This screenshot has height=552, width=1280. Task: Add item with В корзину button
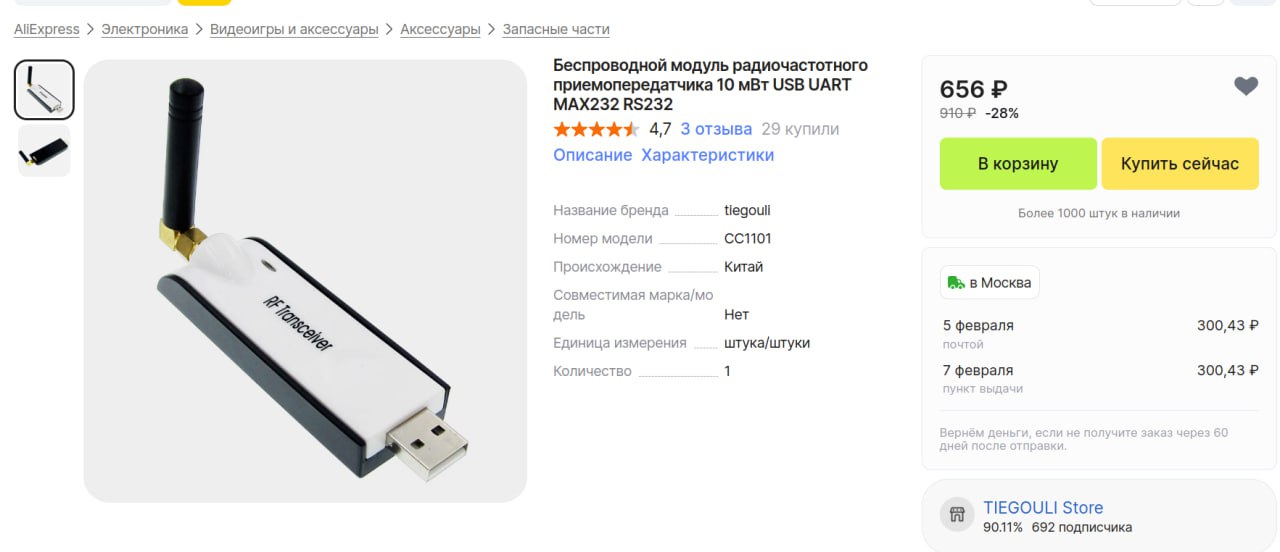pyautogui.click(x=1018, y=164)
